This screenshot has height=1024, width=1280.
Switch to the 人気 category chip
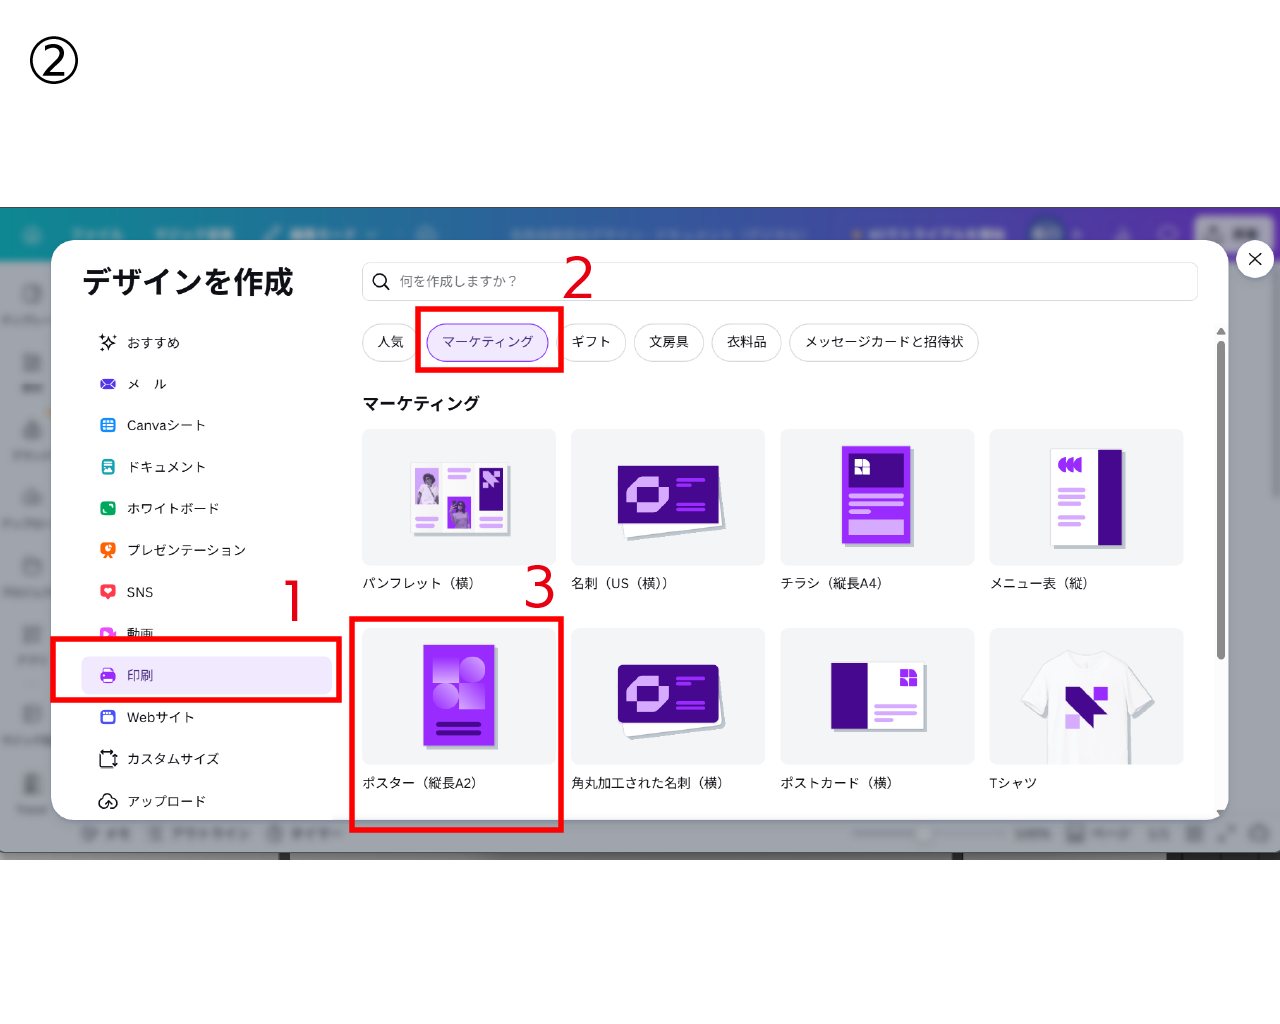pos(390,342)
